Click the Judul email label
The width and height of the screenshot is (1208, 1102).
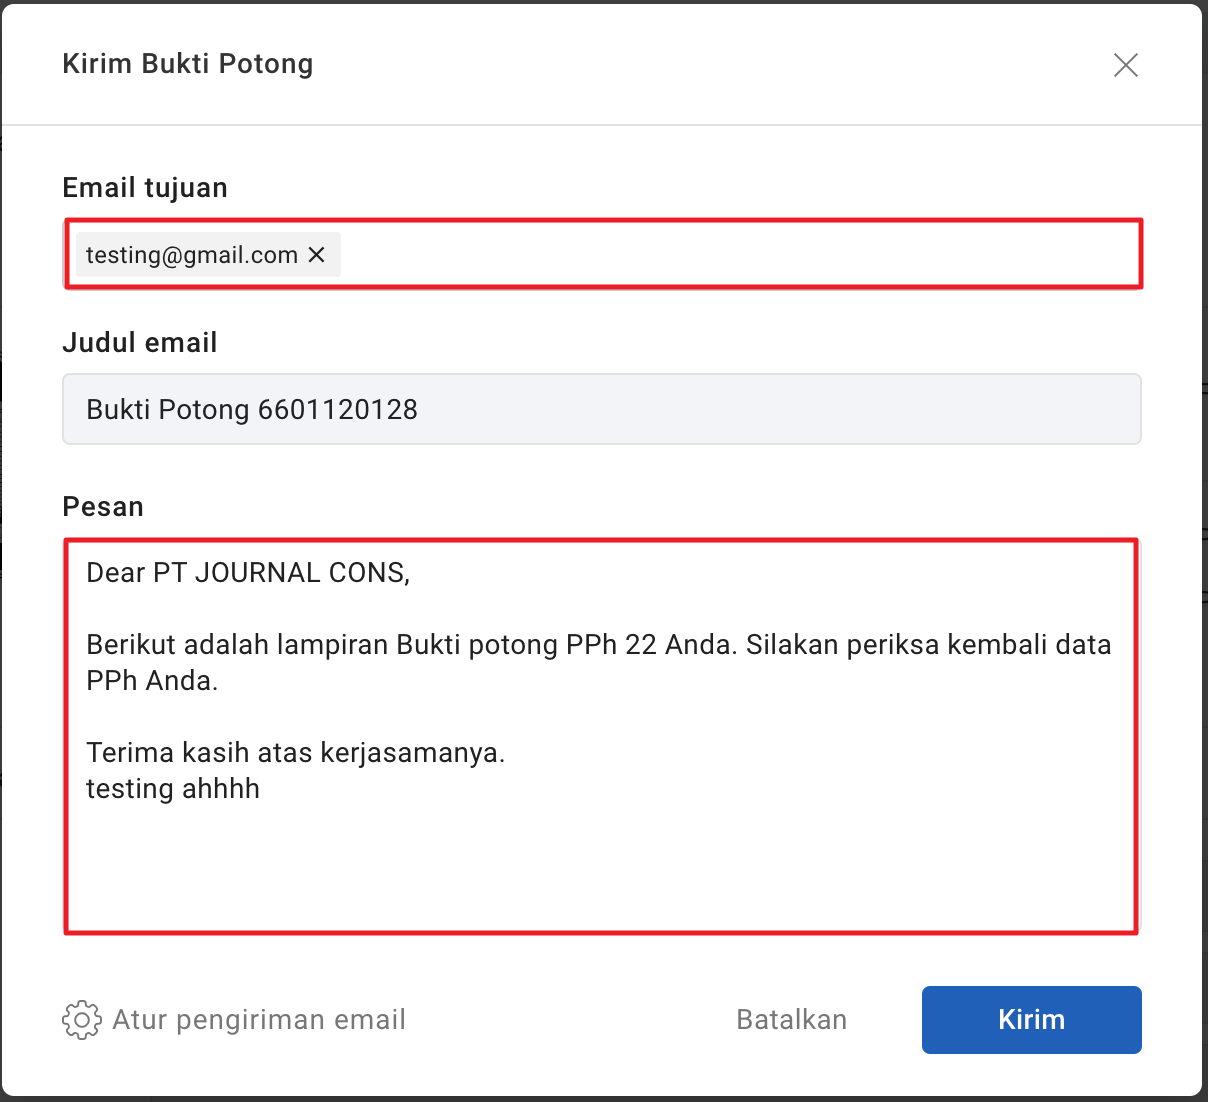140,343
